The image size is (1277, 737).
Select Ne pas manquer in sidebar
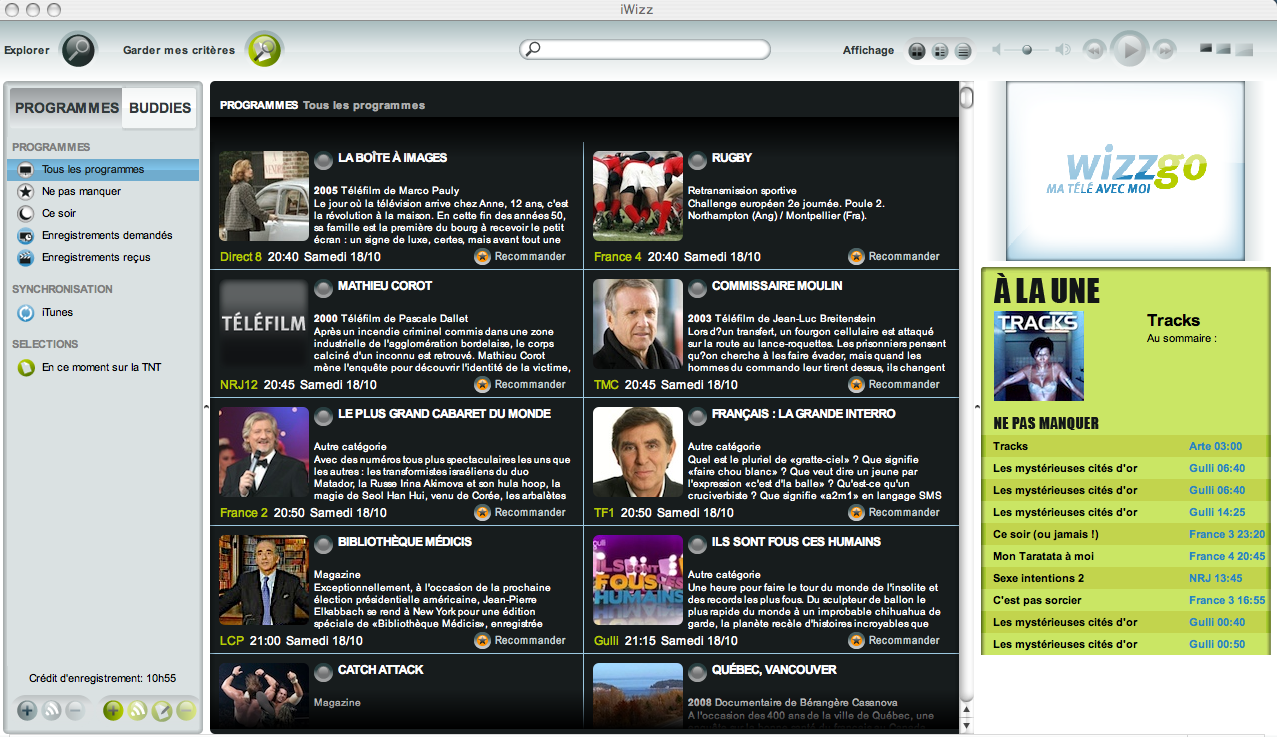(103, 192)
